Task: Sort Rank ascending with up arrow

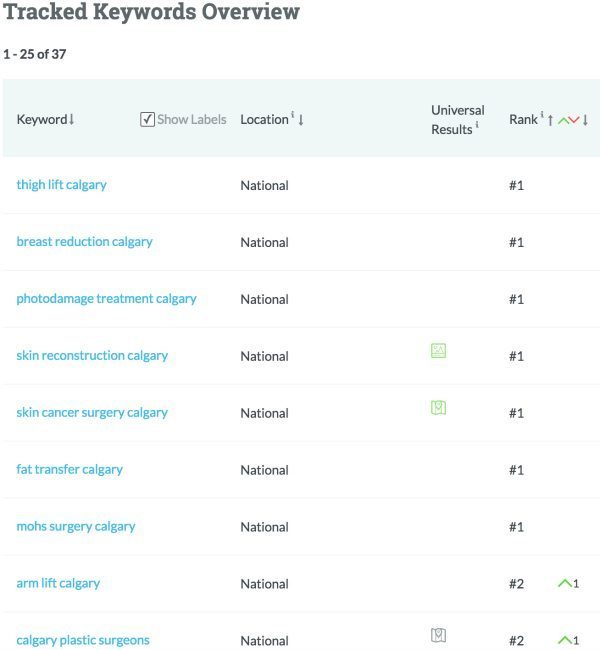Action: [551, 120]
